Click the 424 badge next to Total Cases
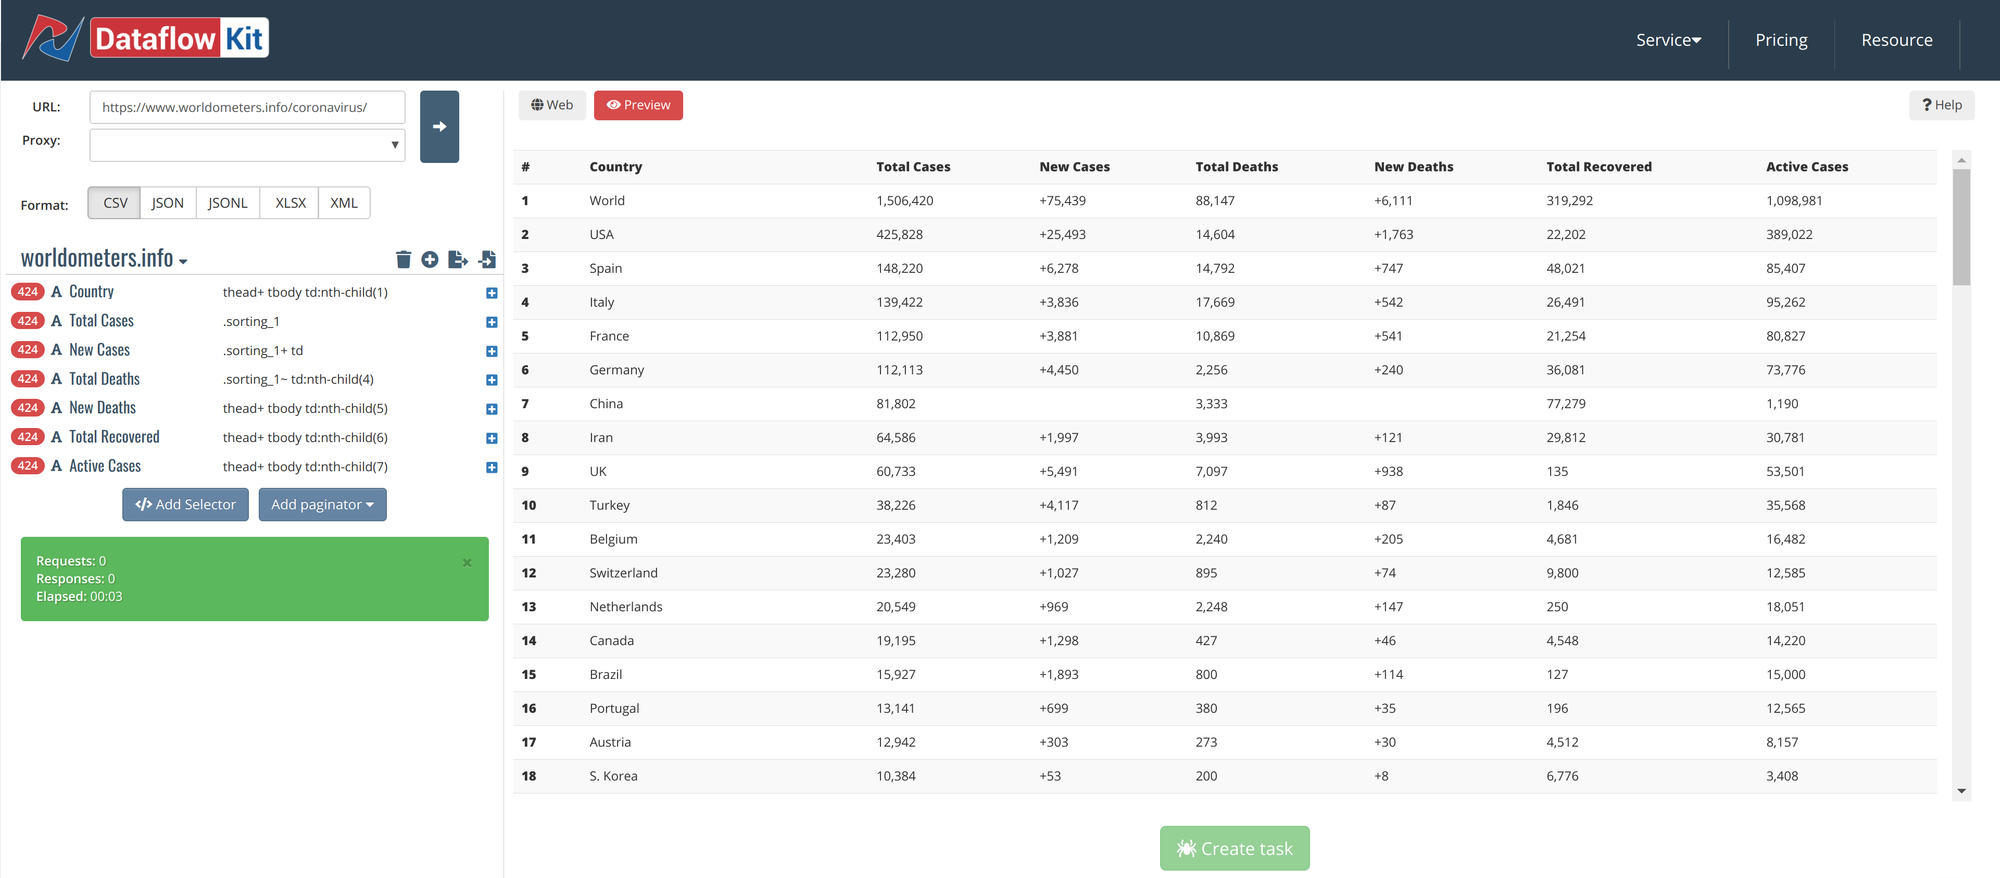This screenshot has width=2000, height=878. [28, 321]
